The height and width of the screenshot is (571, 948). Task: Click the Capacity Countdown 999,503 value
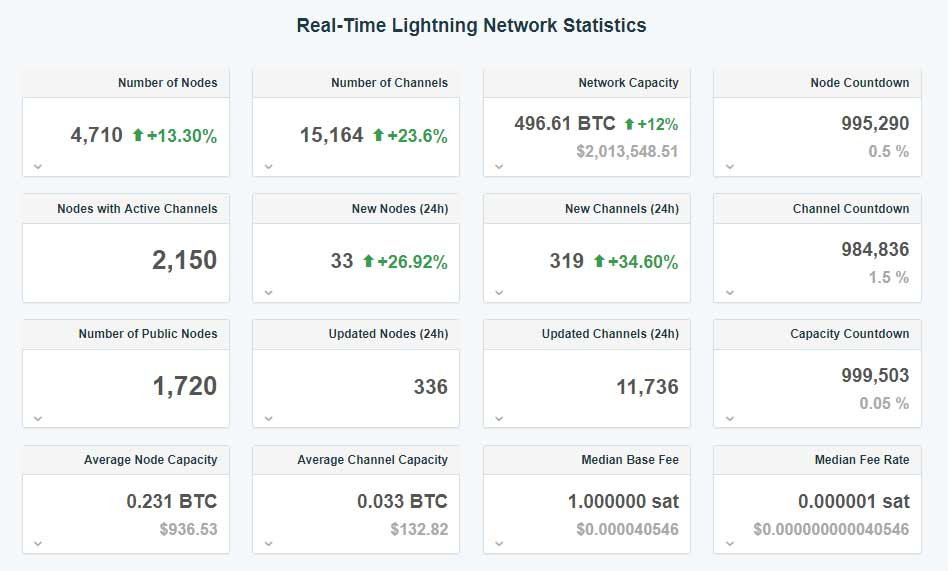pyautogui.click(x=875, y=375)
